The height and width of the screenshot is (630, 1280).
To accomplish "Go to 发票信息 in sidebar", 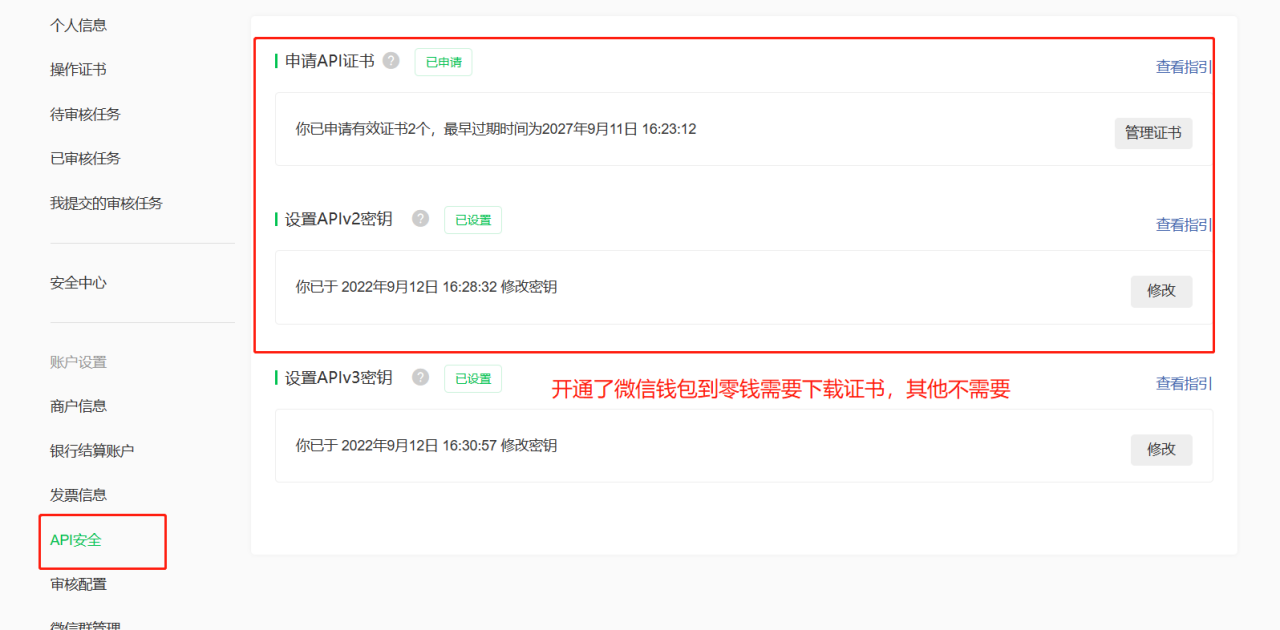I will [x=78, y=495].
